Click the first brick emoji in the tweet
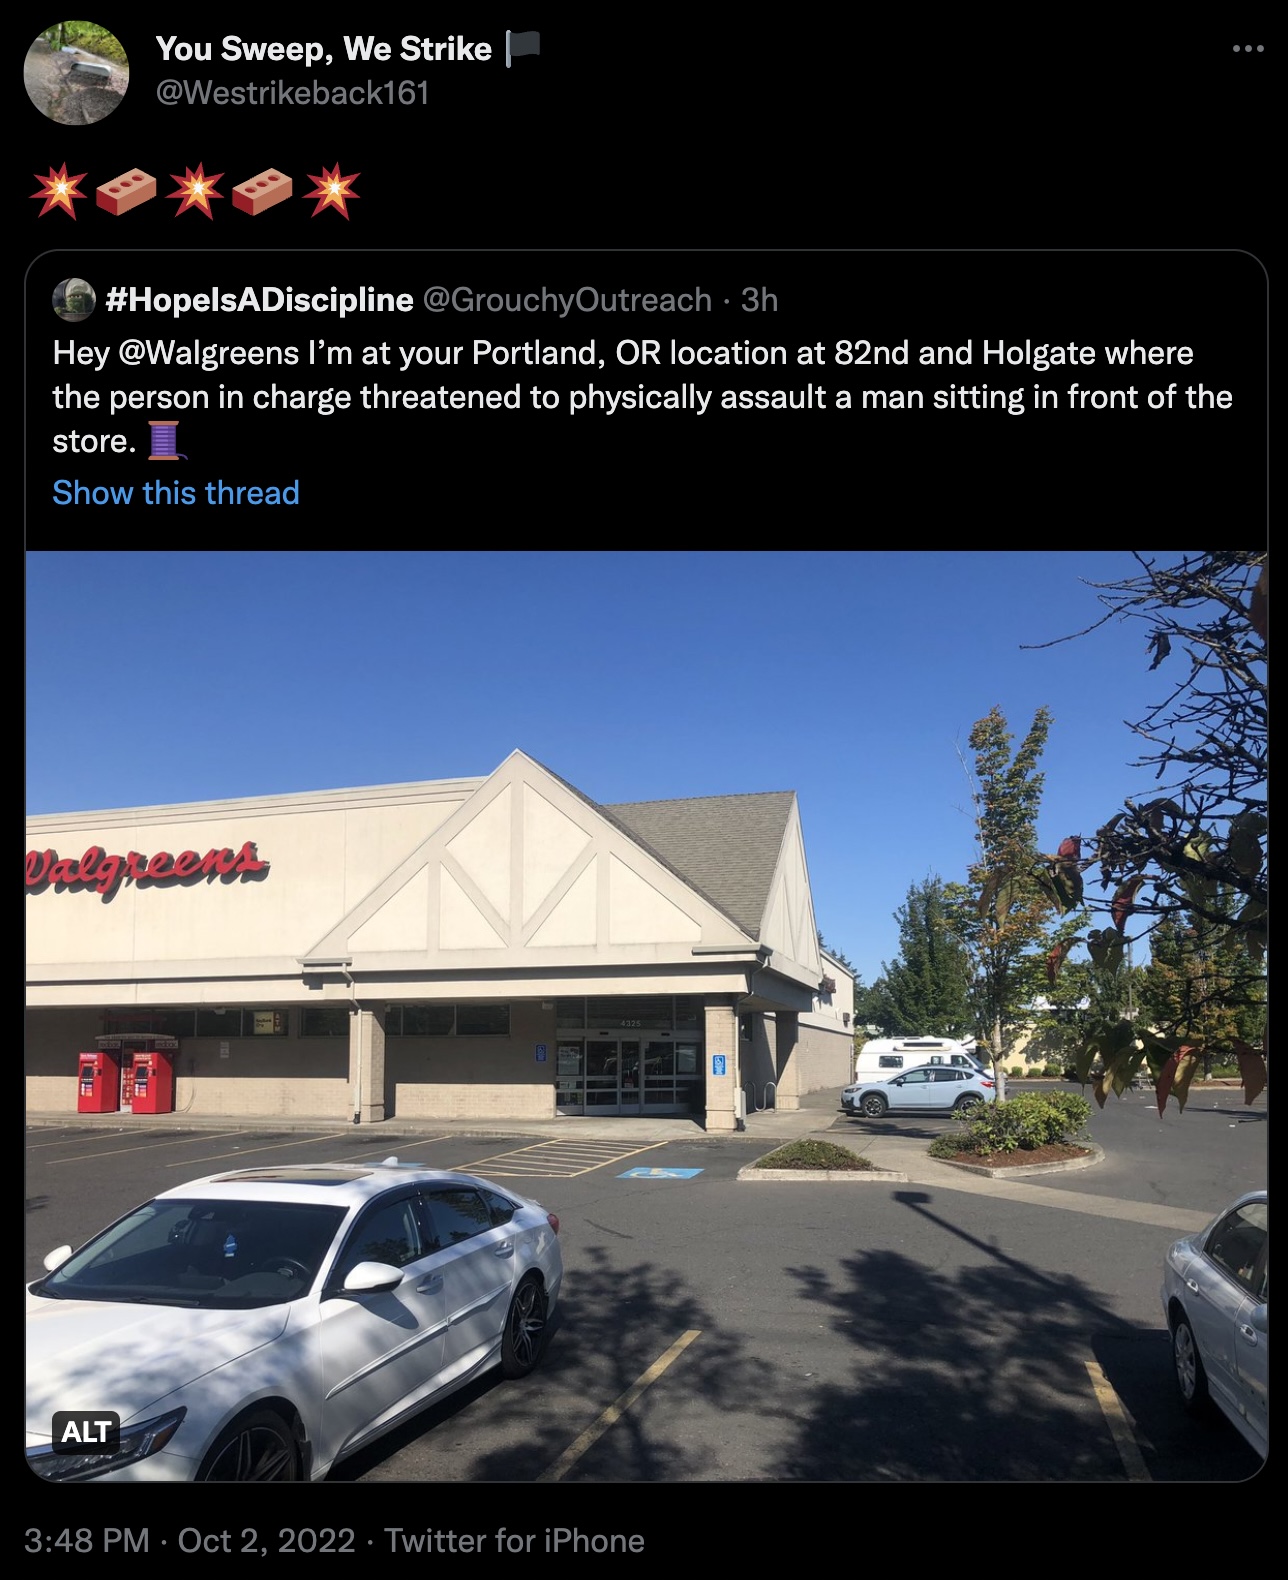 coord(126,190)
